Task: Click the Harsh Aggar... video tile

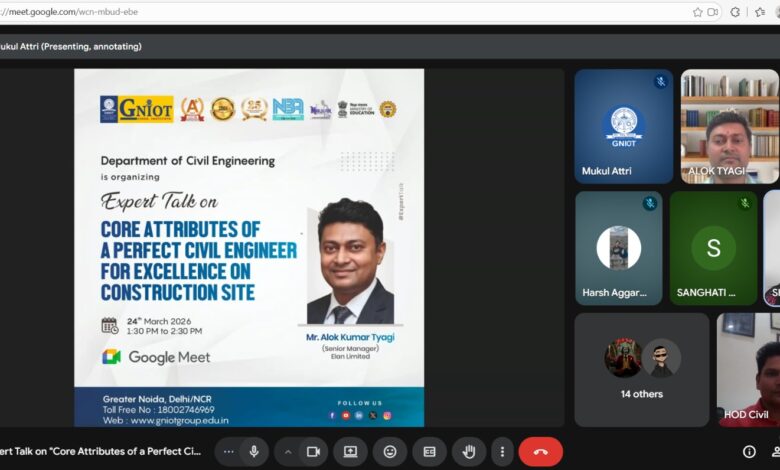Action: tap(618, 248)
